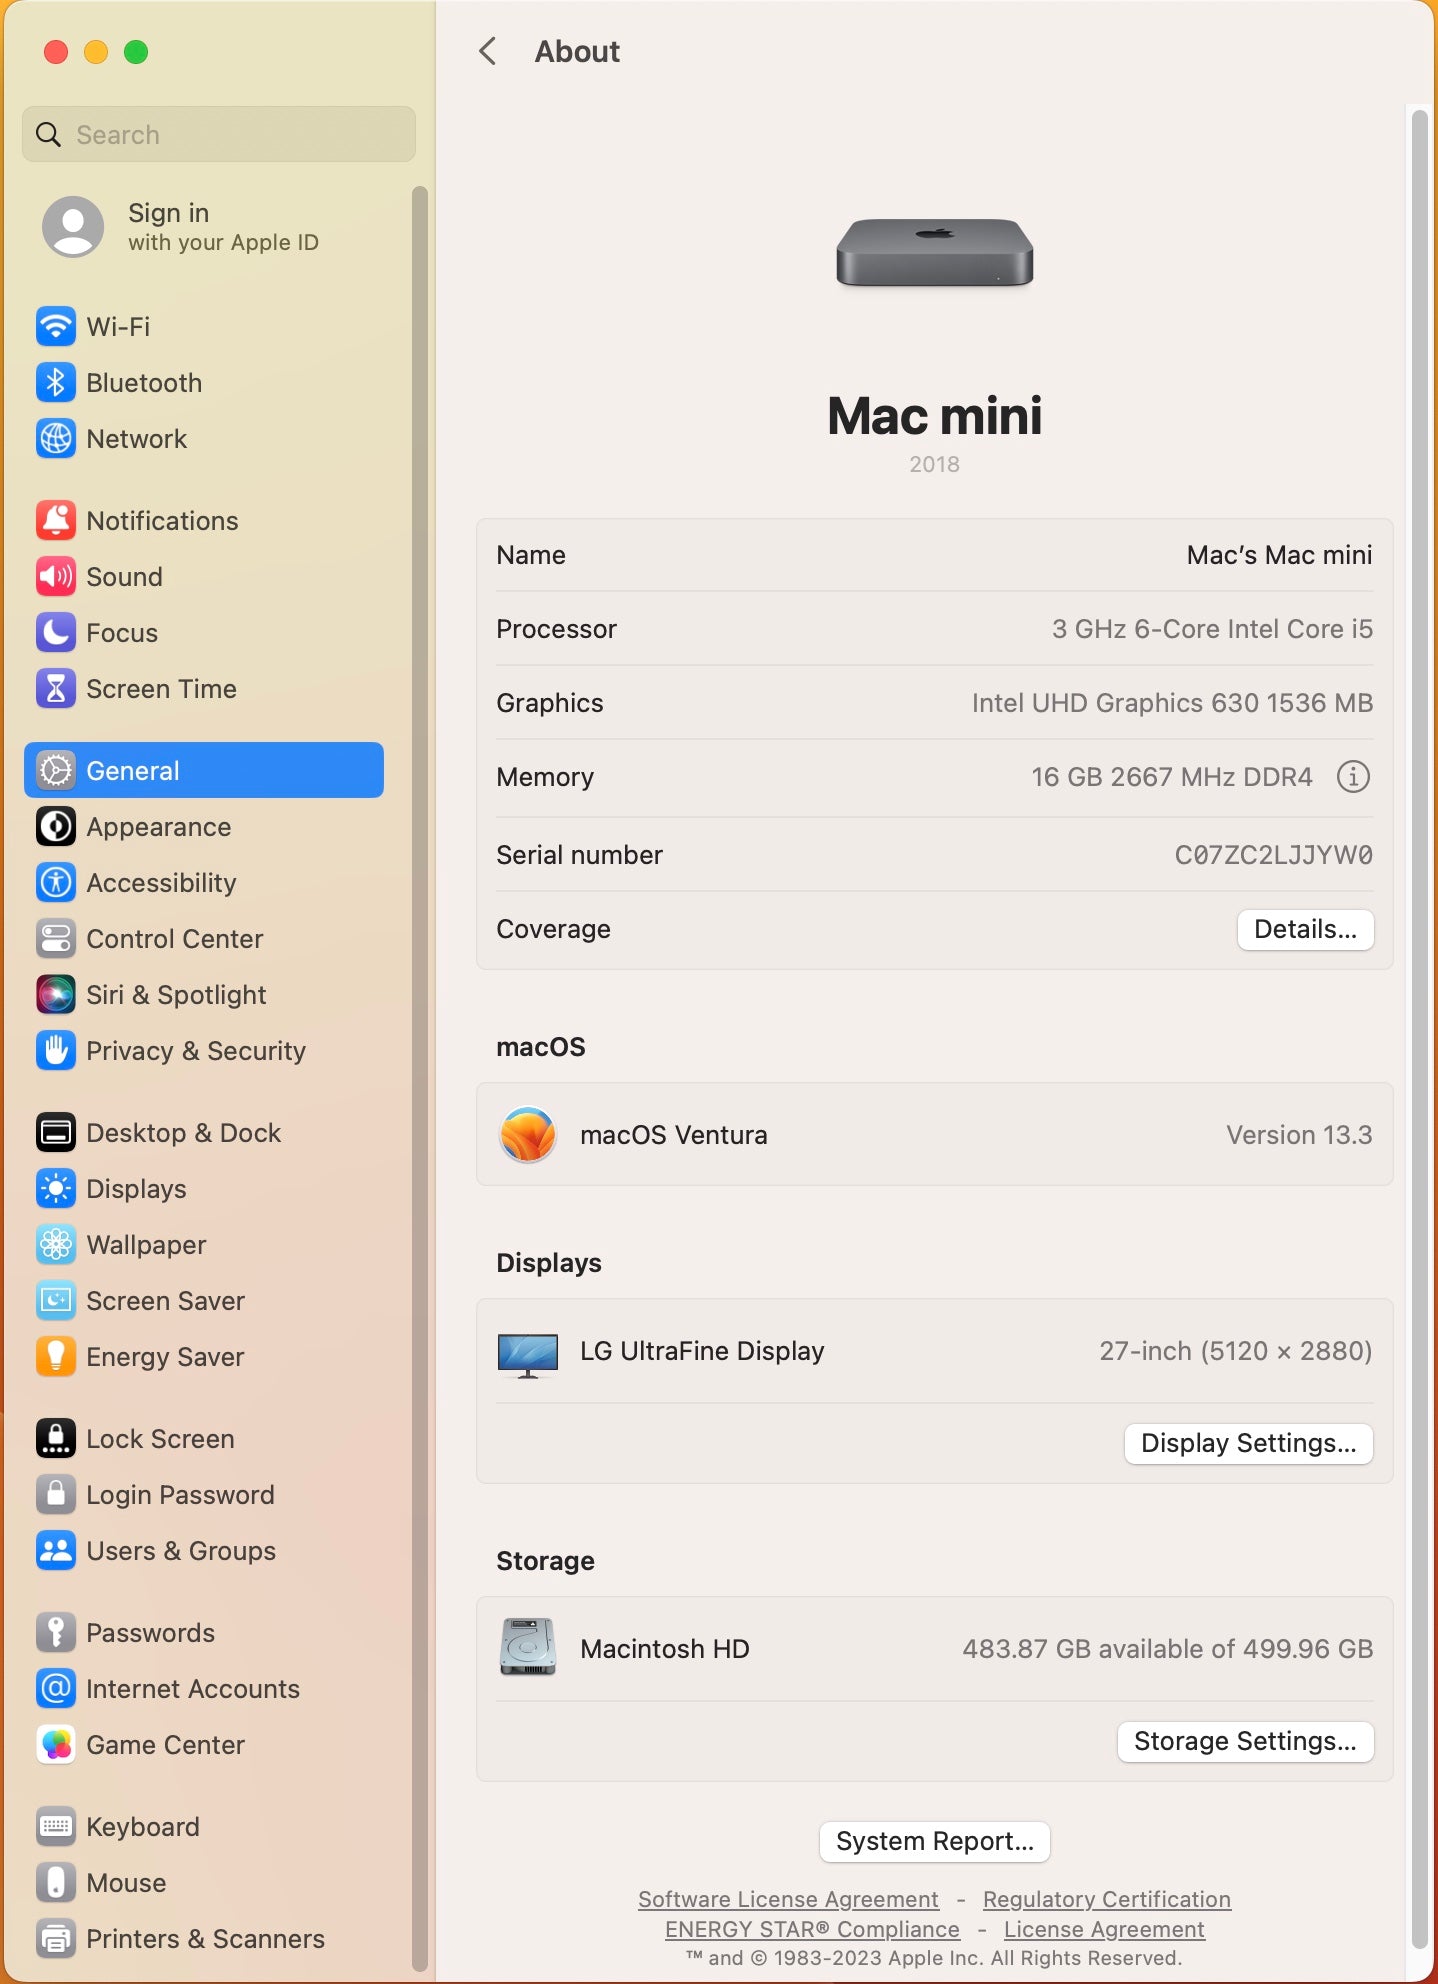This screenshot has height=1984, width=1438.
Task: Click the Search field
Action: 219,134
